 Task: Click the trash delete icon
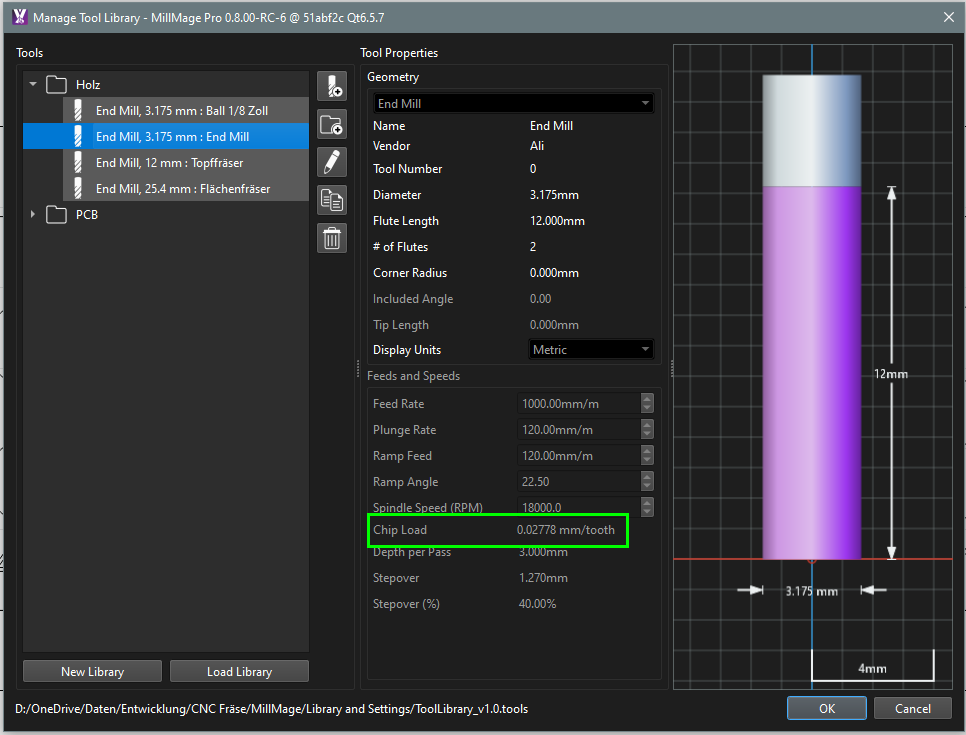click(332, 238)
